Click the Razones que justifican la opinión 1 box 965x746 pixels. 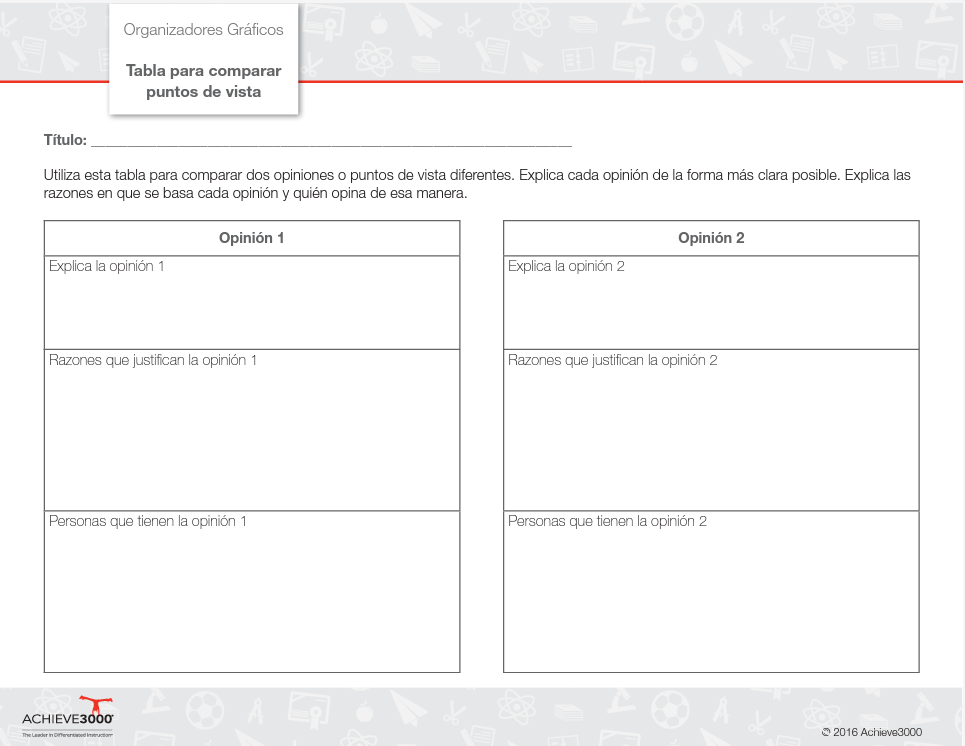(252, 430)
